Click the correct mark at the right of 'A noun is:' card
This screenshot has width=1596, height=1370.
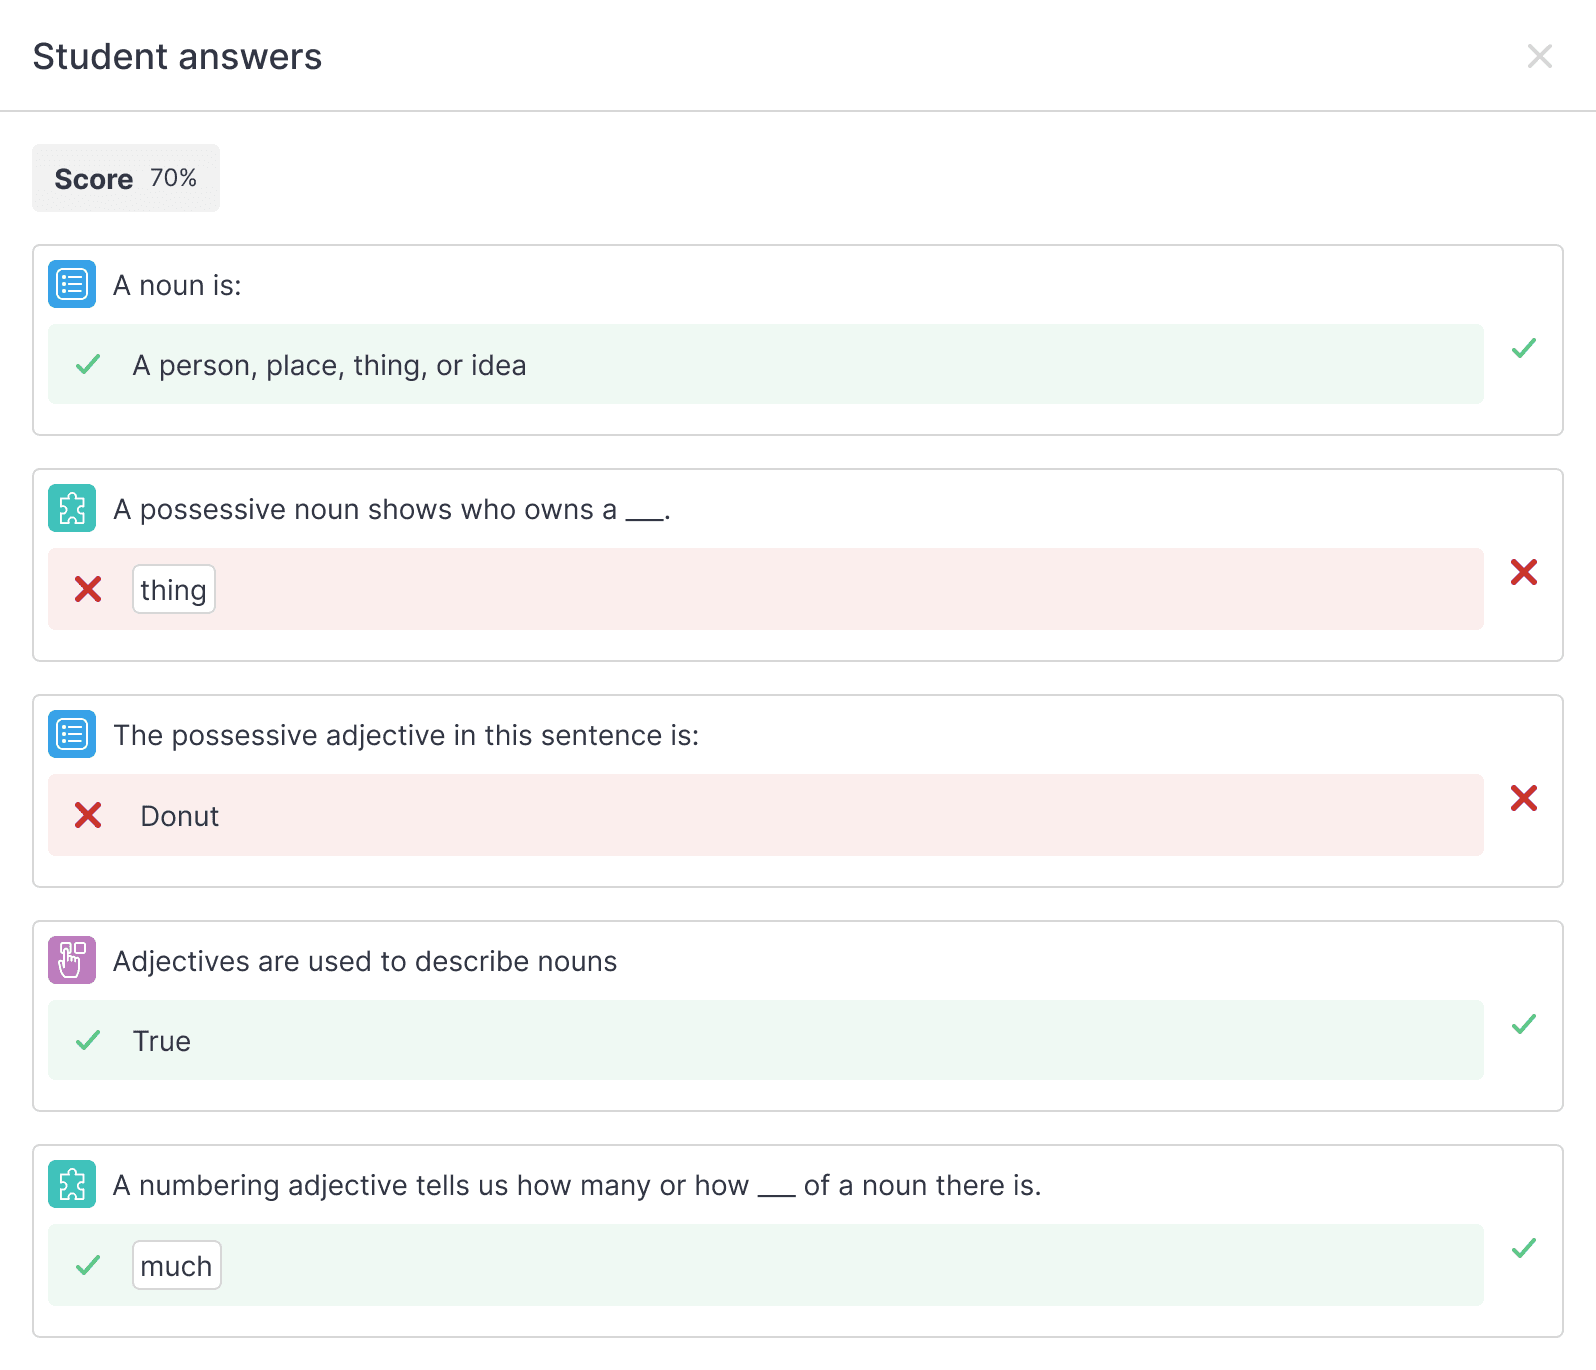tap(1524, 347)
